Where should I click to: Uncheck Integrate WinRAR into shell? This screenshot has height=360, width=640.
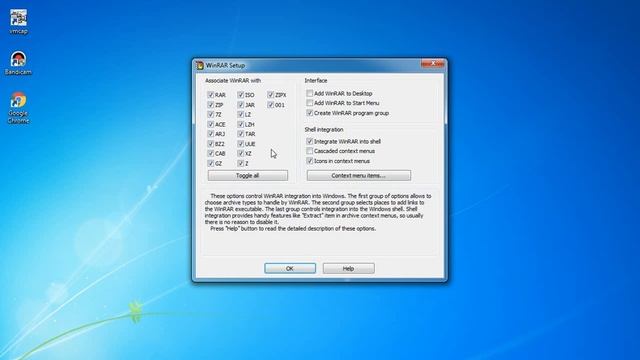(x=309, y=141)
